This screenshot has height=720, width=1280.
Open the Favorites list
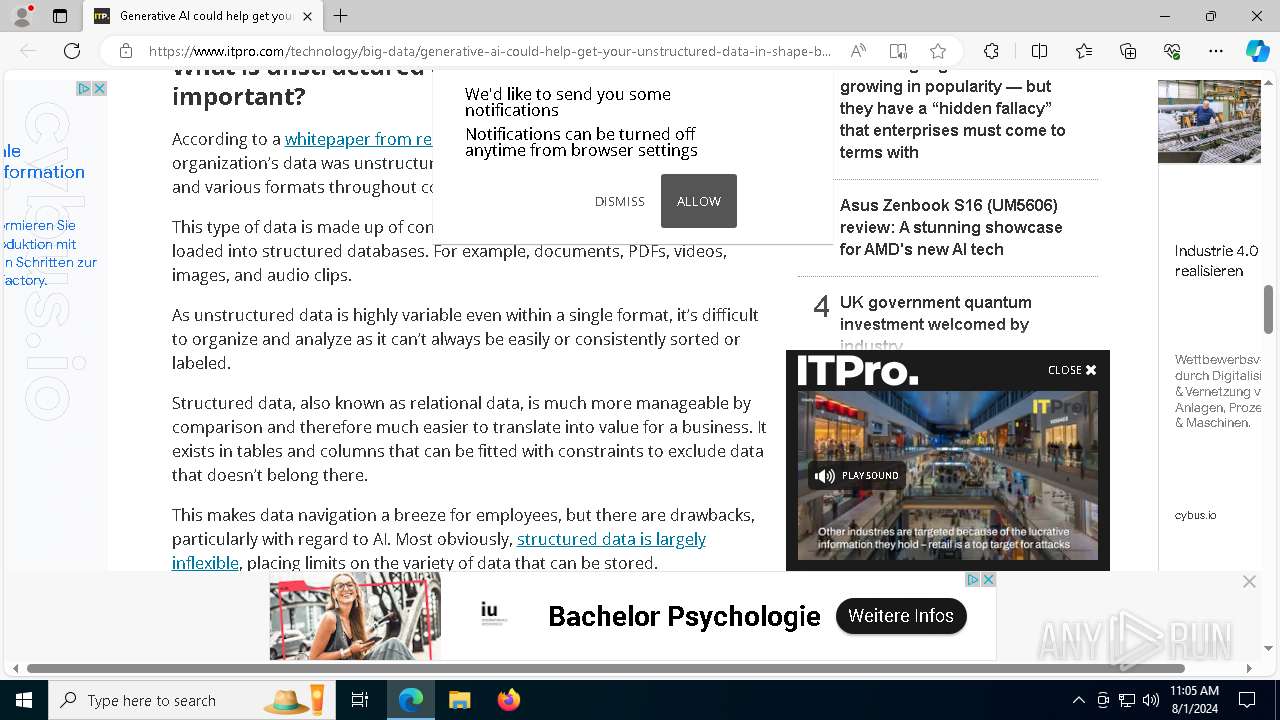pyautogui.click(x=1084, y=51)
